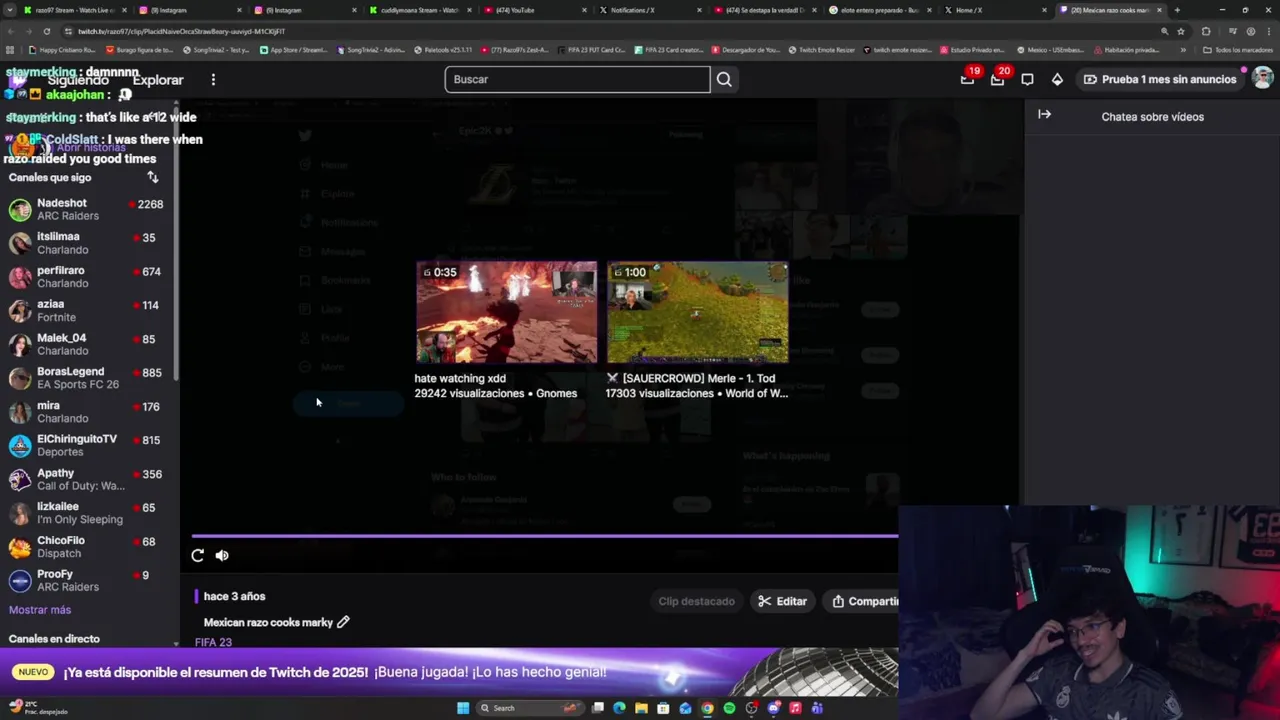This screenshot has height=720, width=1280.
Task: Replay the clip with the reload icon
Action: coord(198,556)
